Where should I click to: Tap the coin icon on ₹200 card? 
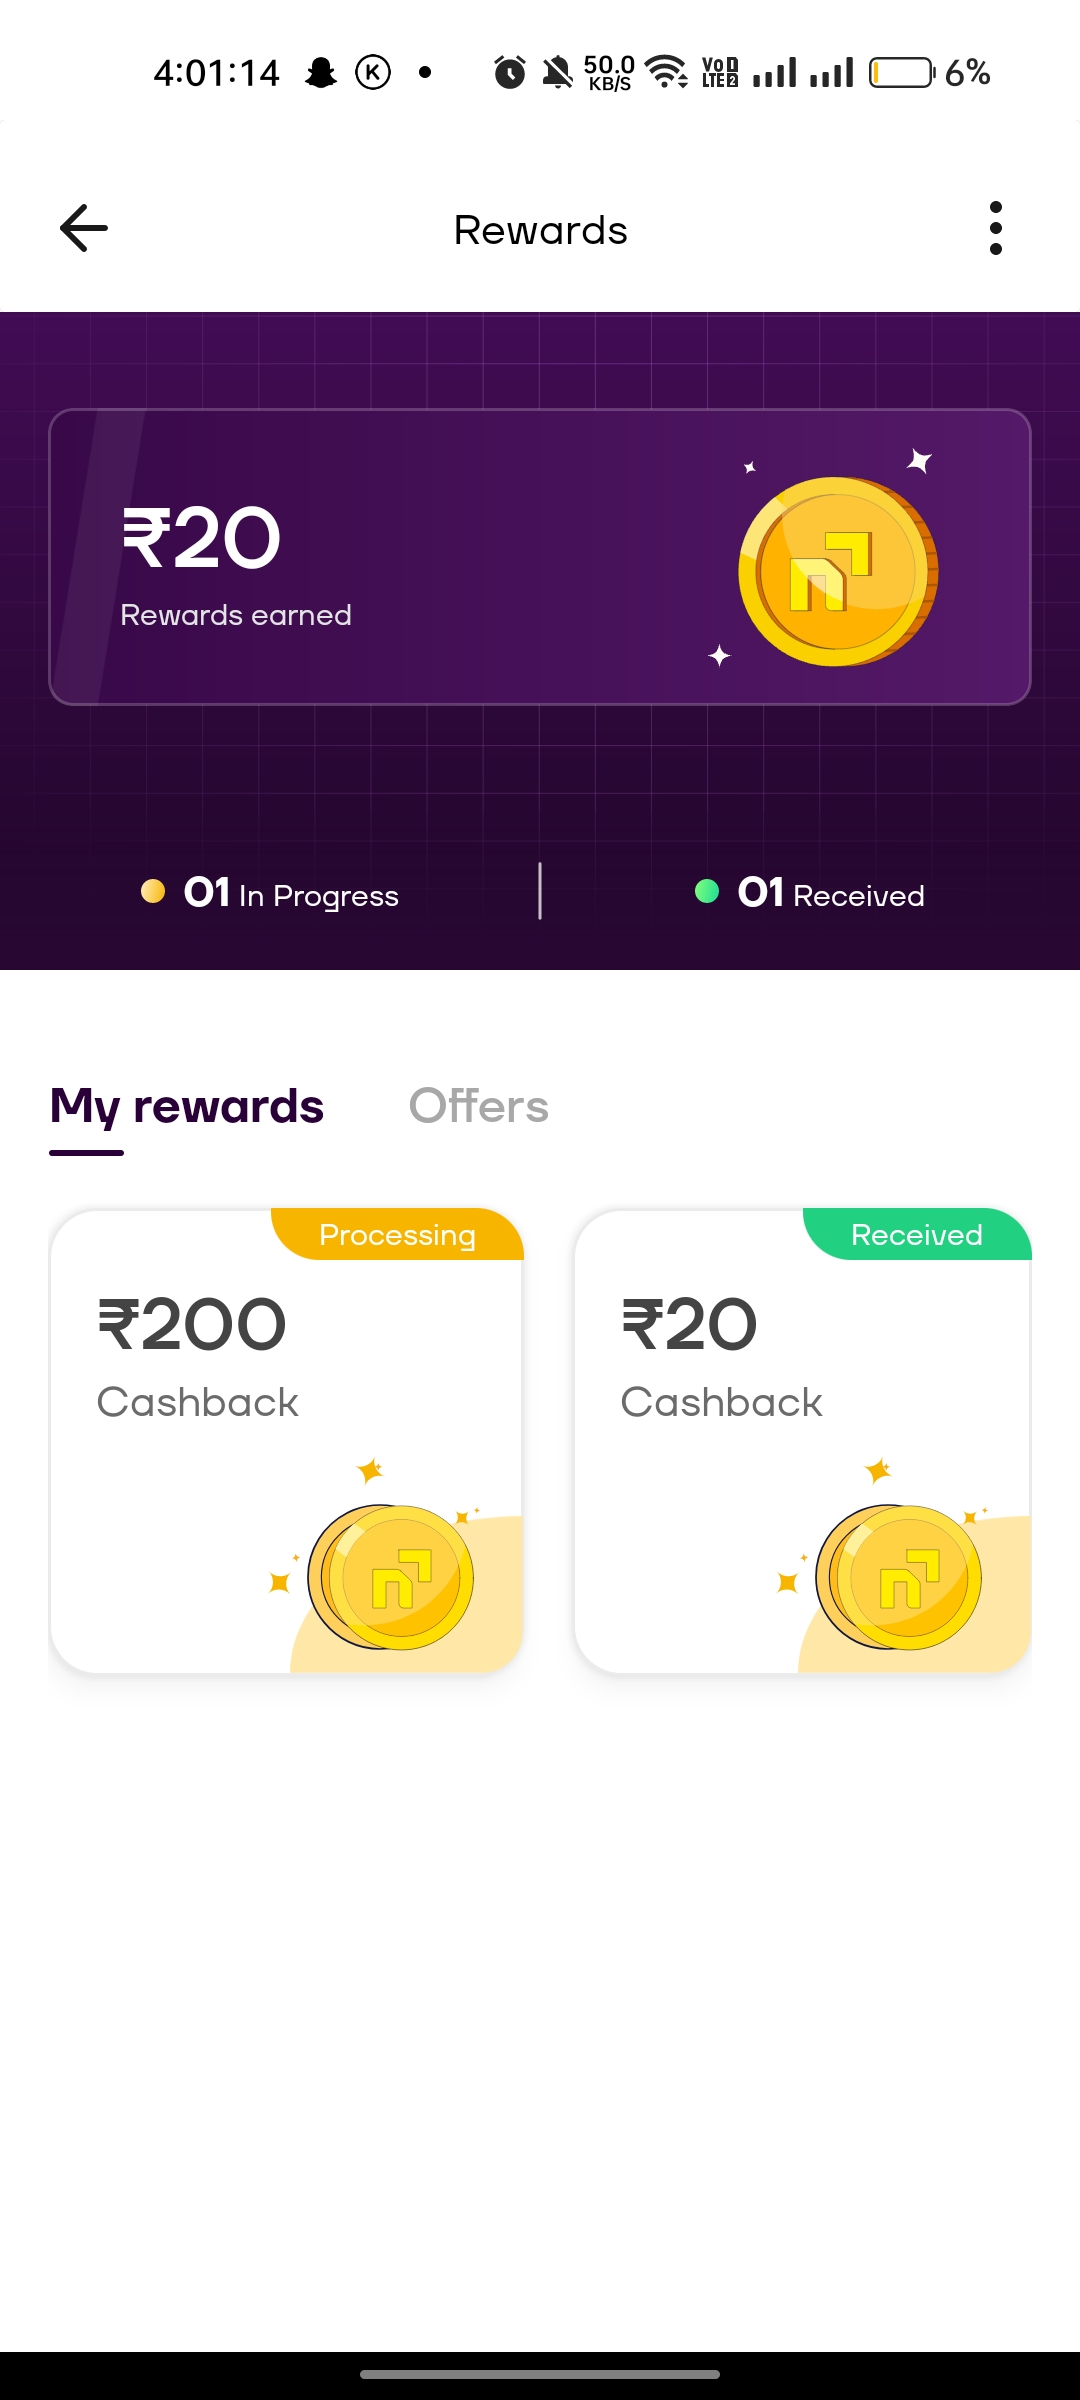pos(391,1577)
